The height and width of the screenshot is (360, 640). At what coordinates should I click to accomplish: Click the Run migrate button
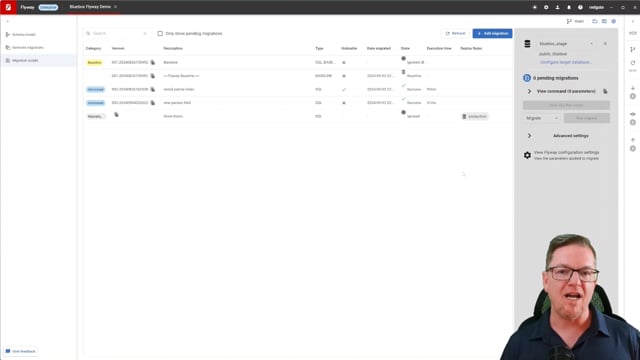587,118
